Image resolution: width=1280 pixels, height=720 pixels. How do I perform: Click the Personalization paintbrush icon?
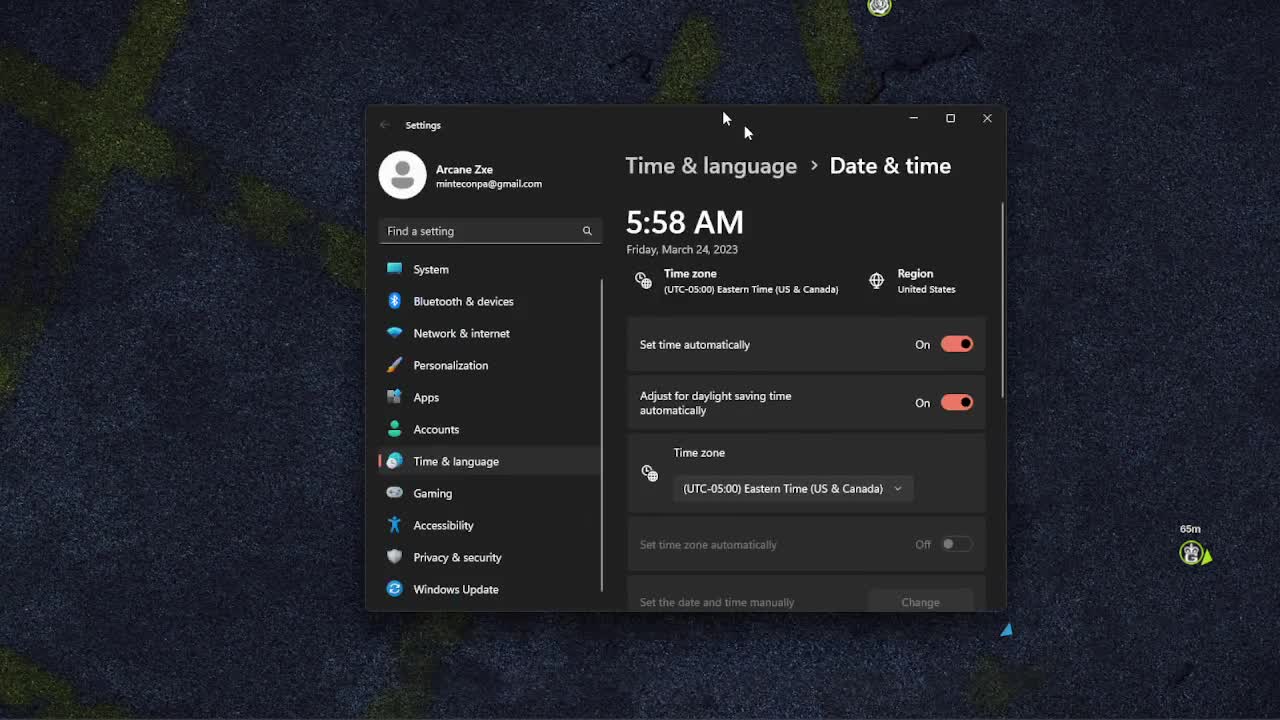pyautogui.click(x=394, y=365)
